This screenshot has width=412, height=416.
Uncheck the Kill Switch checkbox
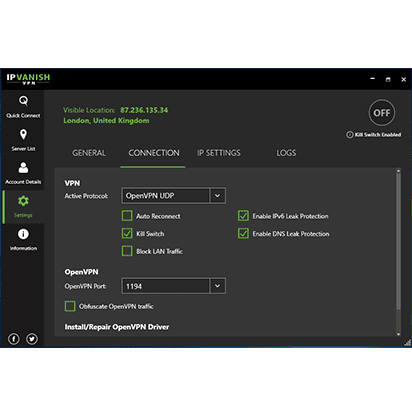tap(127, 233)
